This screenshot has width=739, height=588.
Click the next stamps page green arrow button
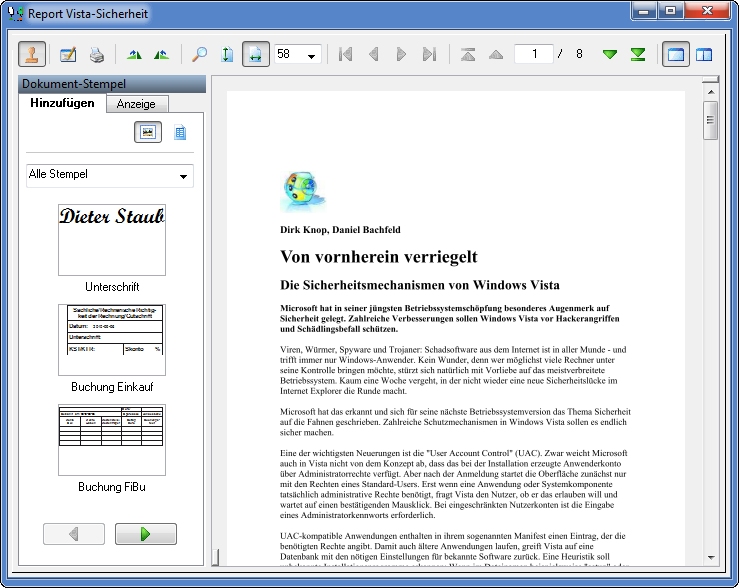click(x=146, y=534)
